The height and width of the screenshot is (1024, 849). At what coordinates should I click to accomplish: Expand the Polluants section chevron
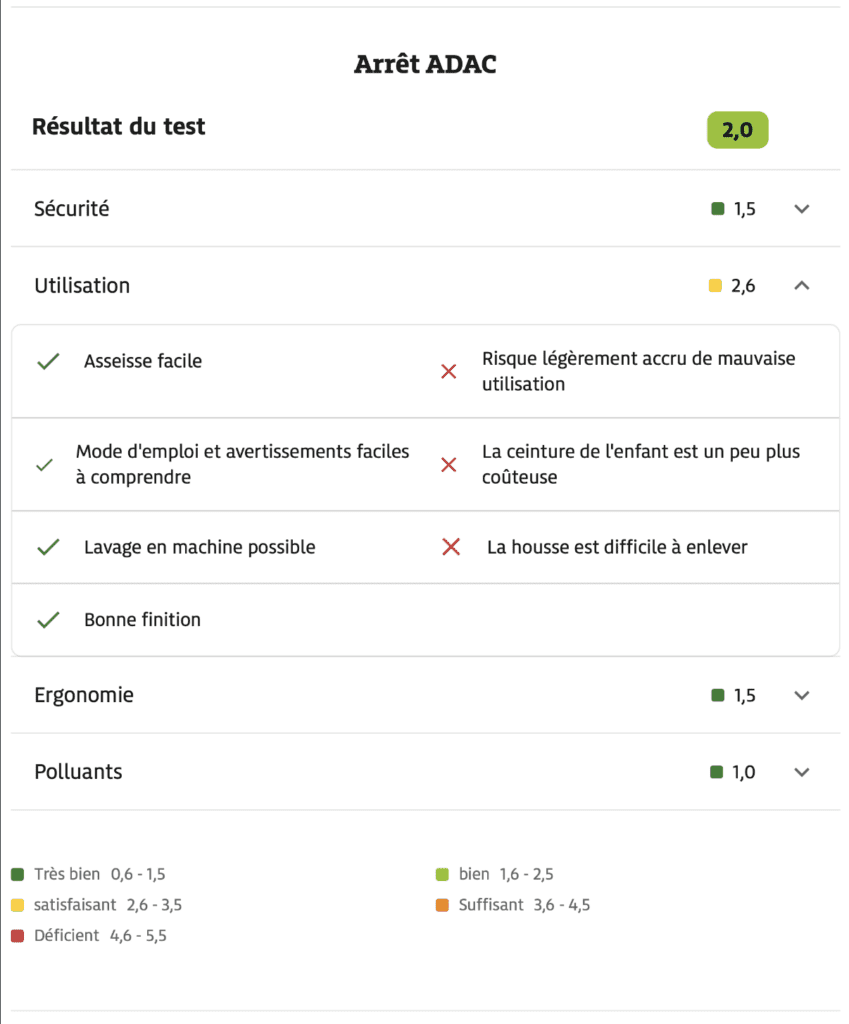801,772
